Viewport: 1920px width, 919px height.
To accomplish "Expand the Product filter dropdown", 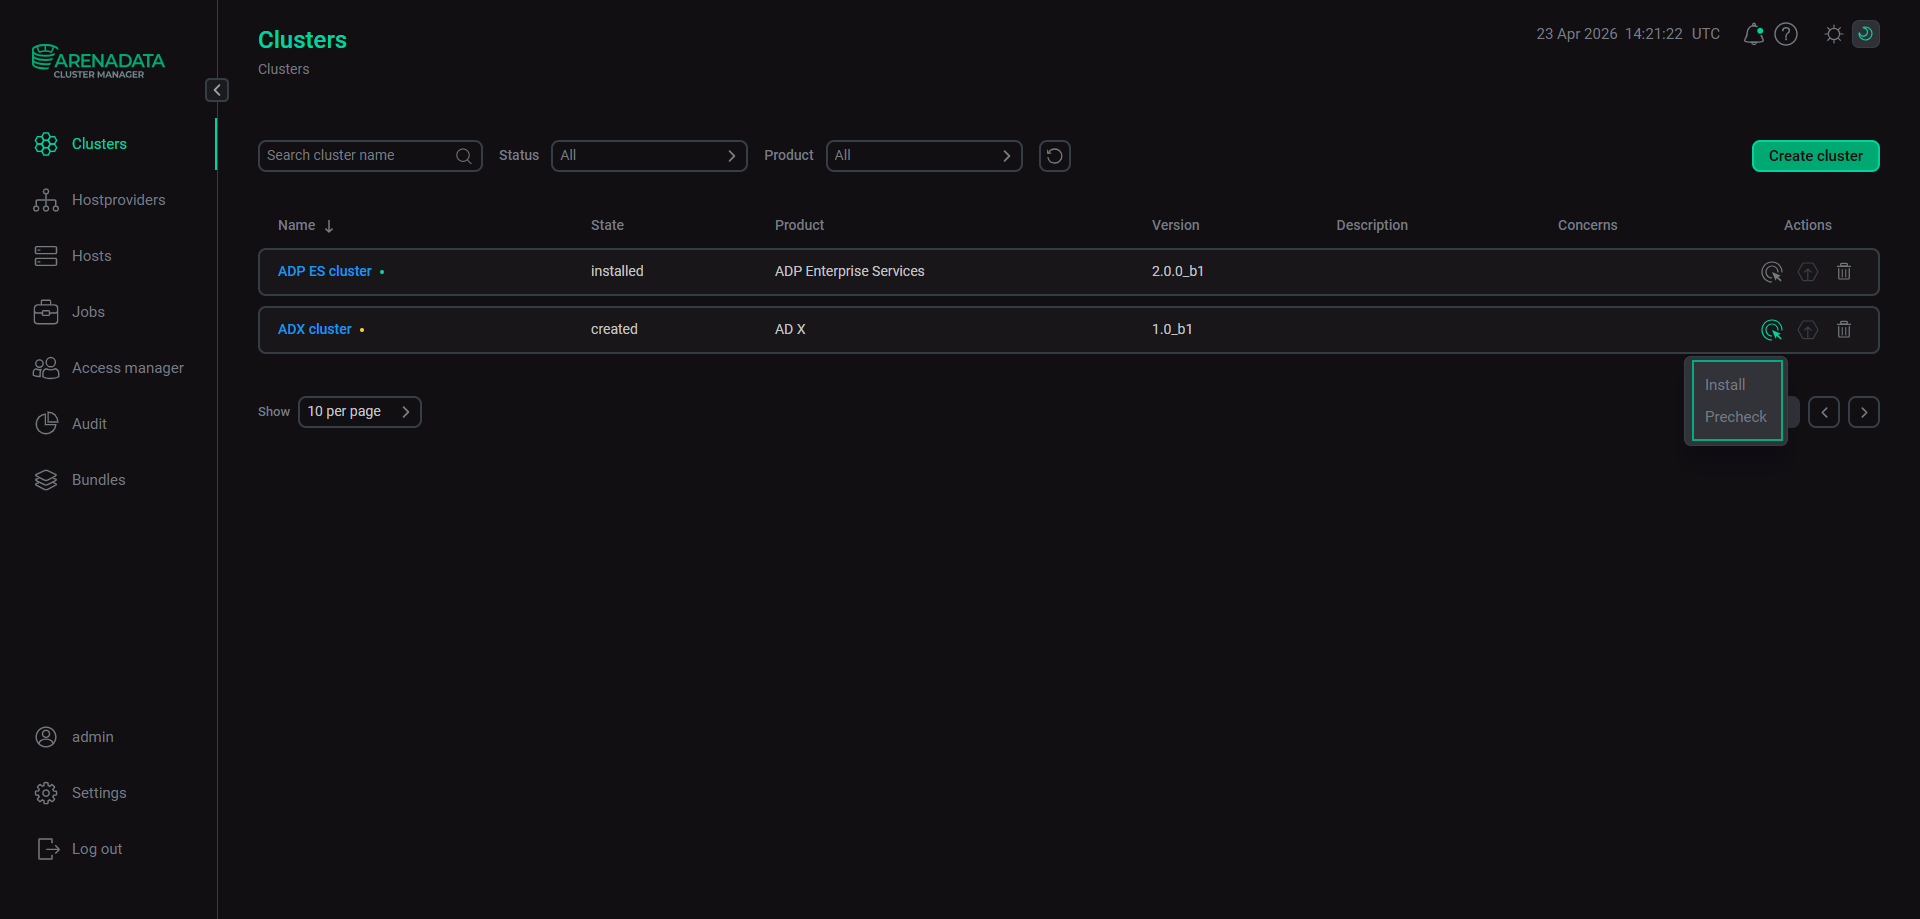I will coord(924,156).
